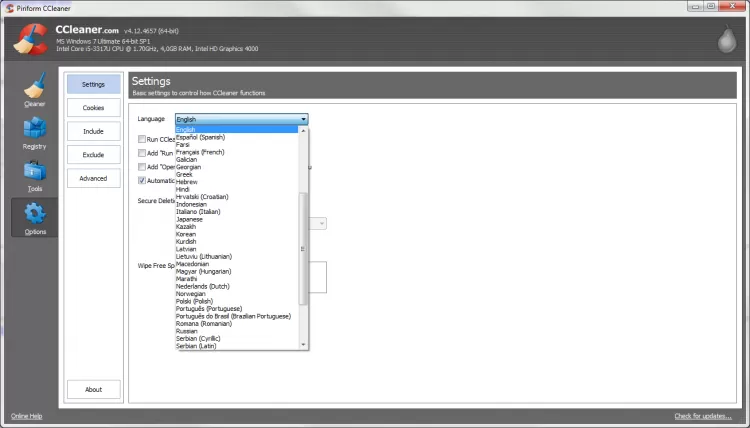Screen dimensions: 750x428
Task: Select English in language list
Action: pyautogui.click(x=237, y=130)
